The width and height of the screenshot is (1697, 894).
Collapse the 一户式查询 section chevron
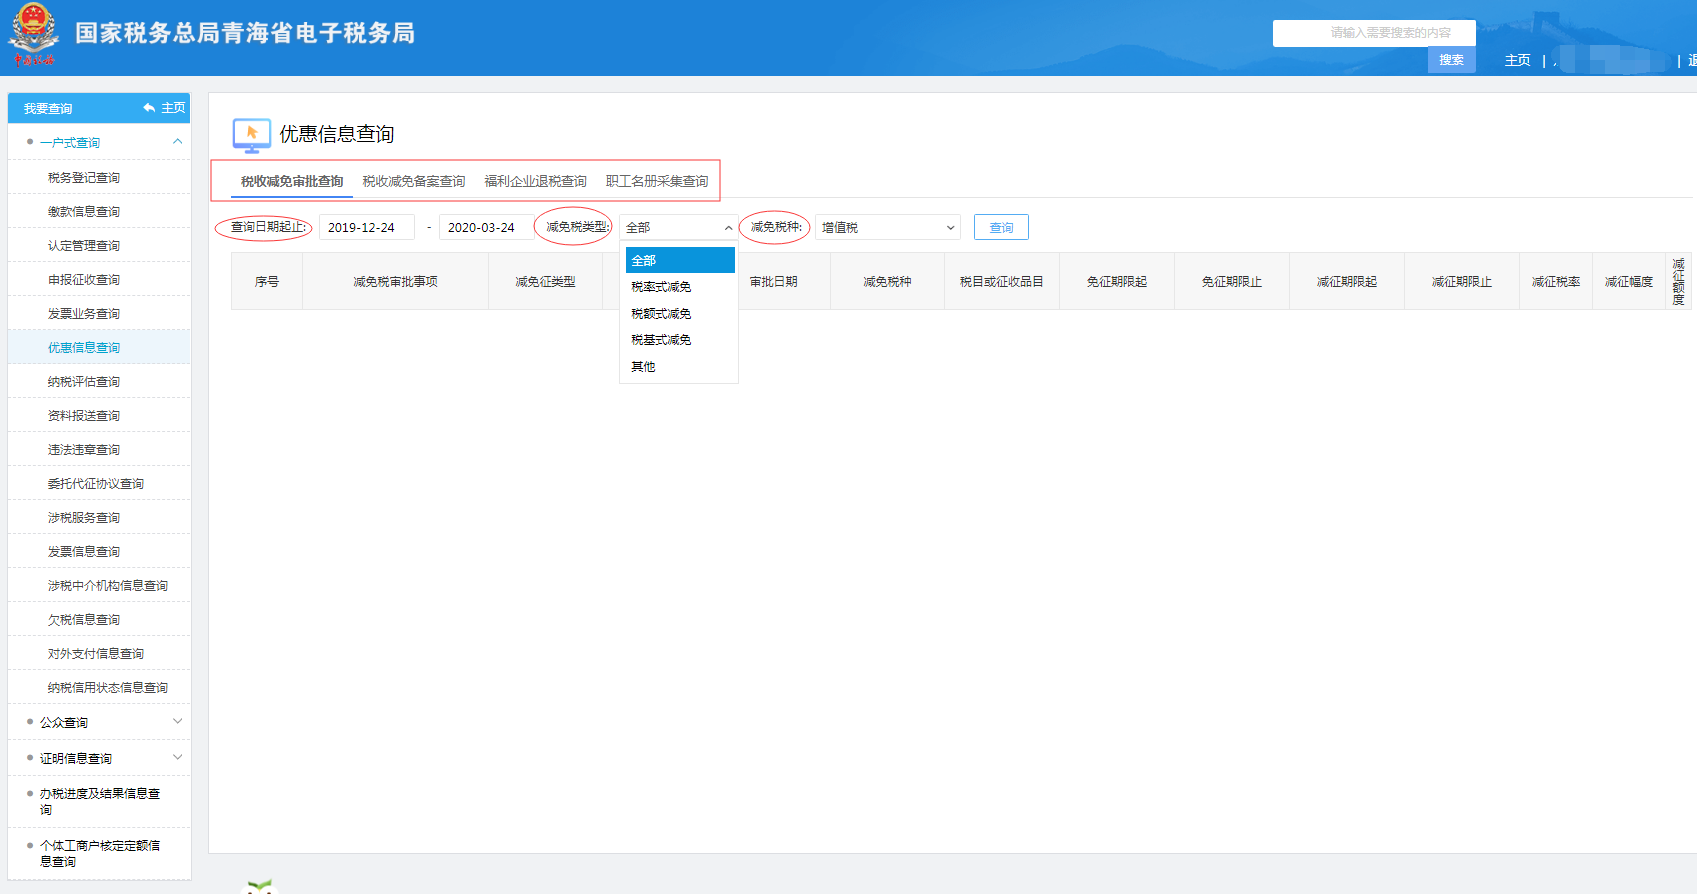(177, 142)
